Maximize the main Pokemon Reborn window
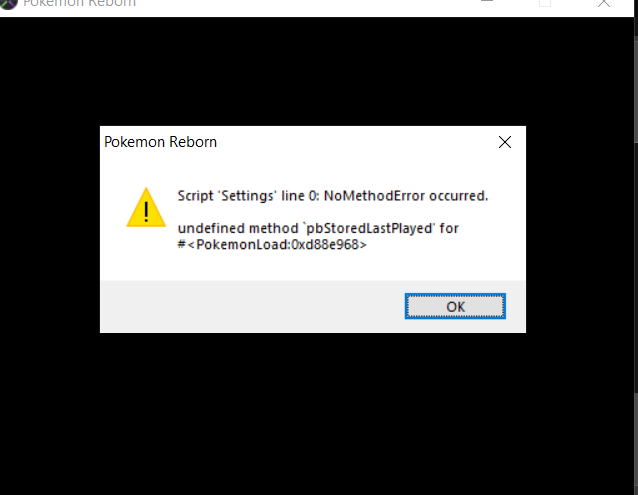Screen dimensions: 638x495 (x=545, y=3)
